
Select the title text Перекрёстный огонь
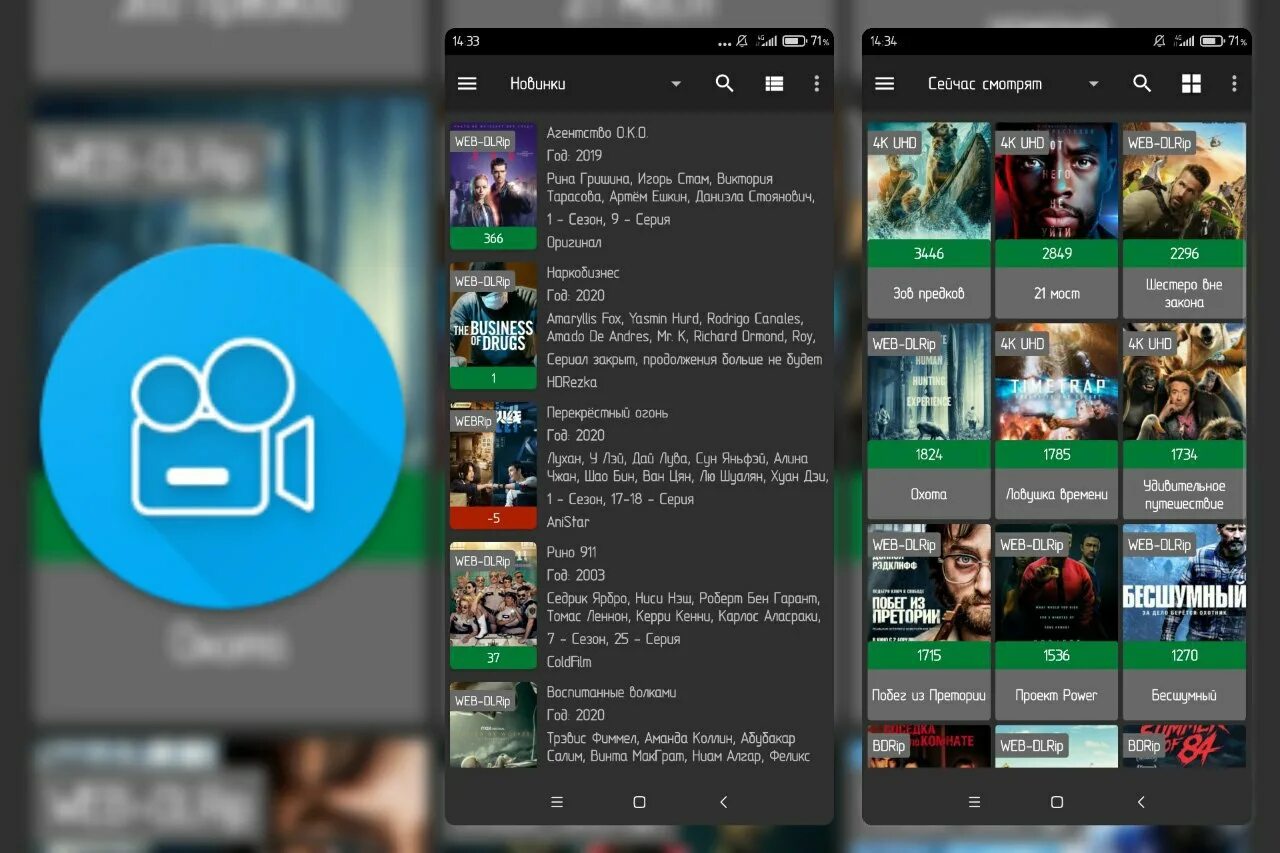[606, 413]
